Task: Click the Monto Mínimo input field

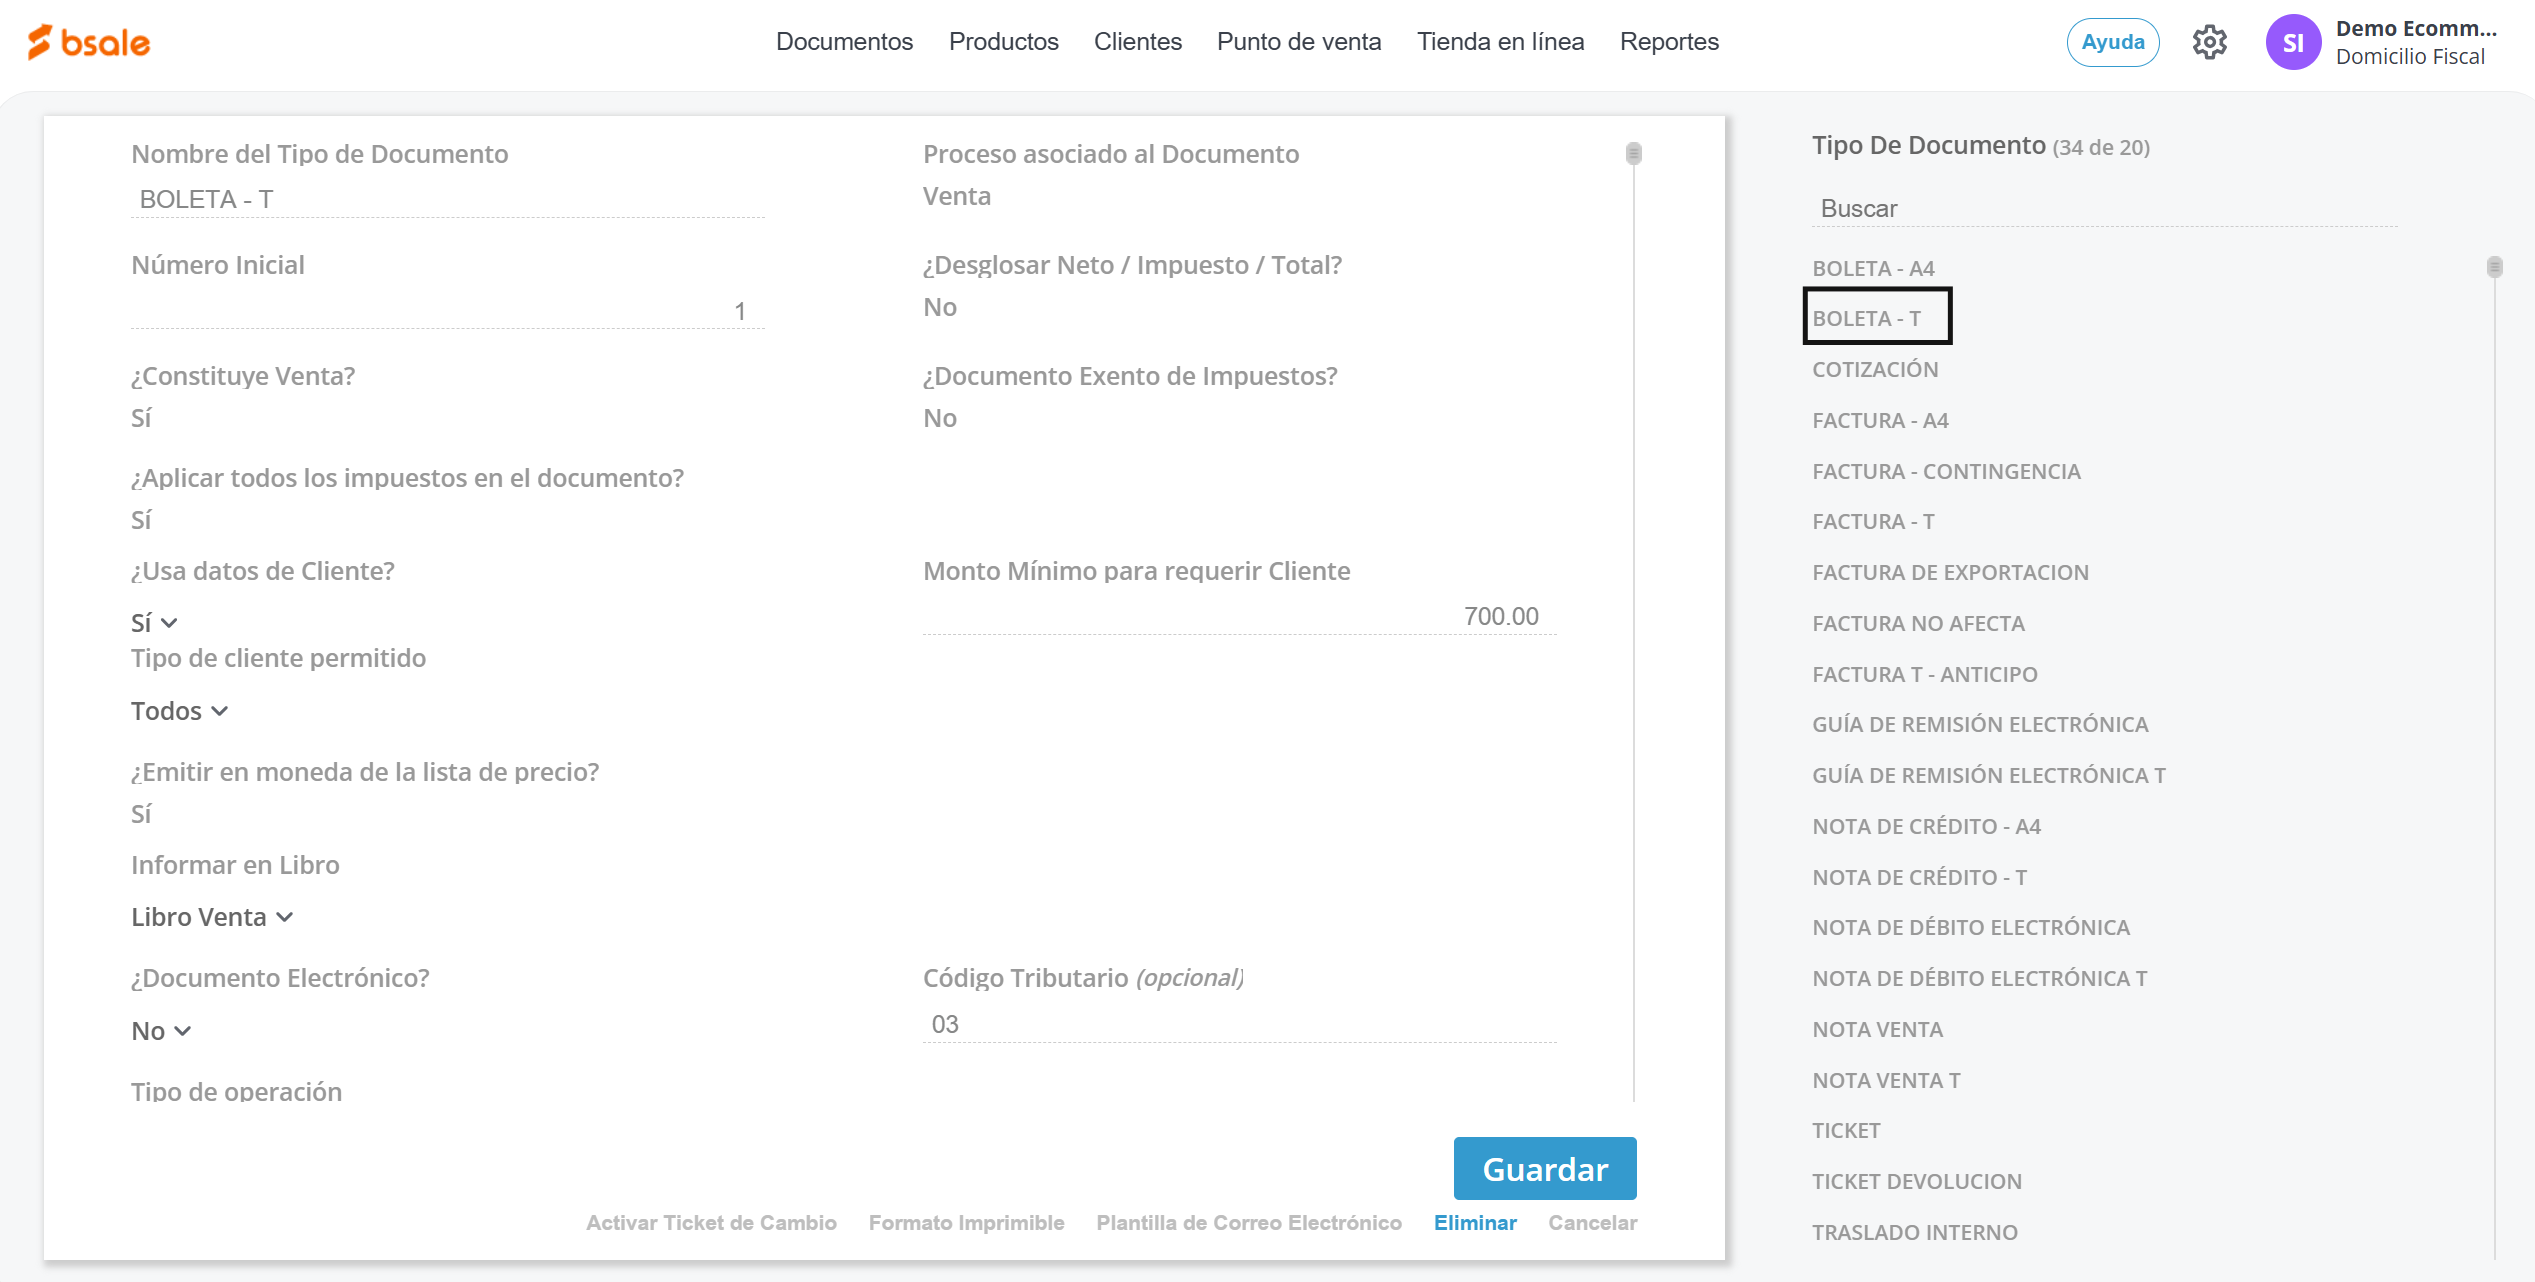Action: 1238,616
